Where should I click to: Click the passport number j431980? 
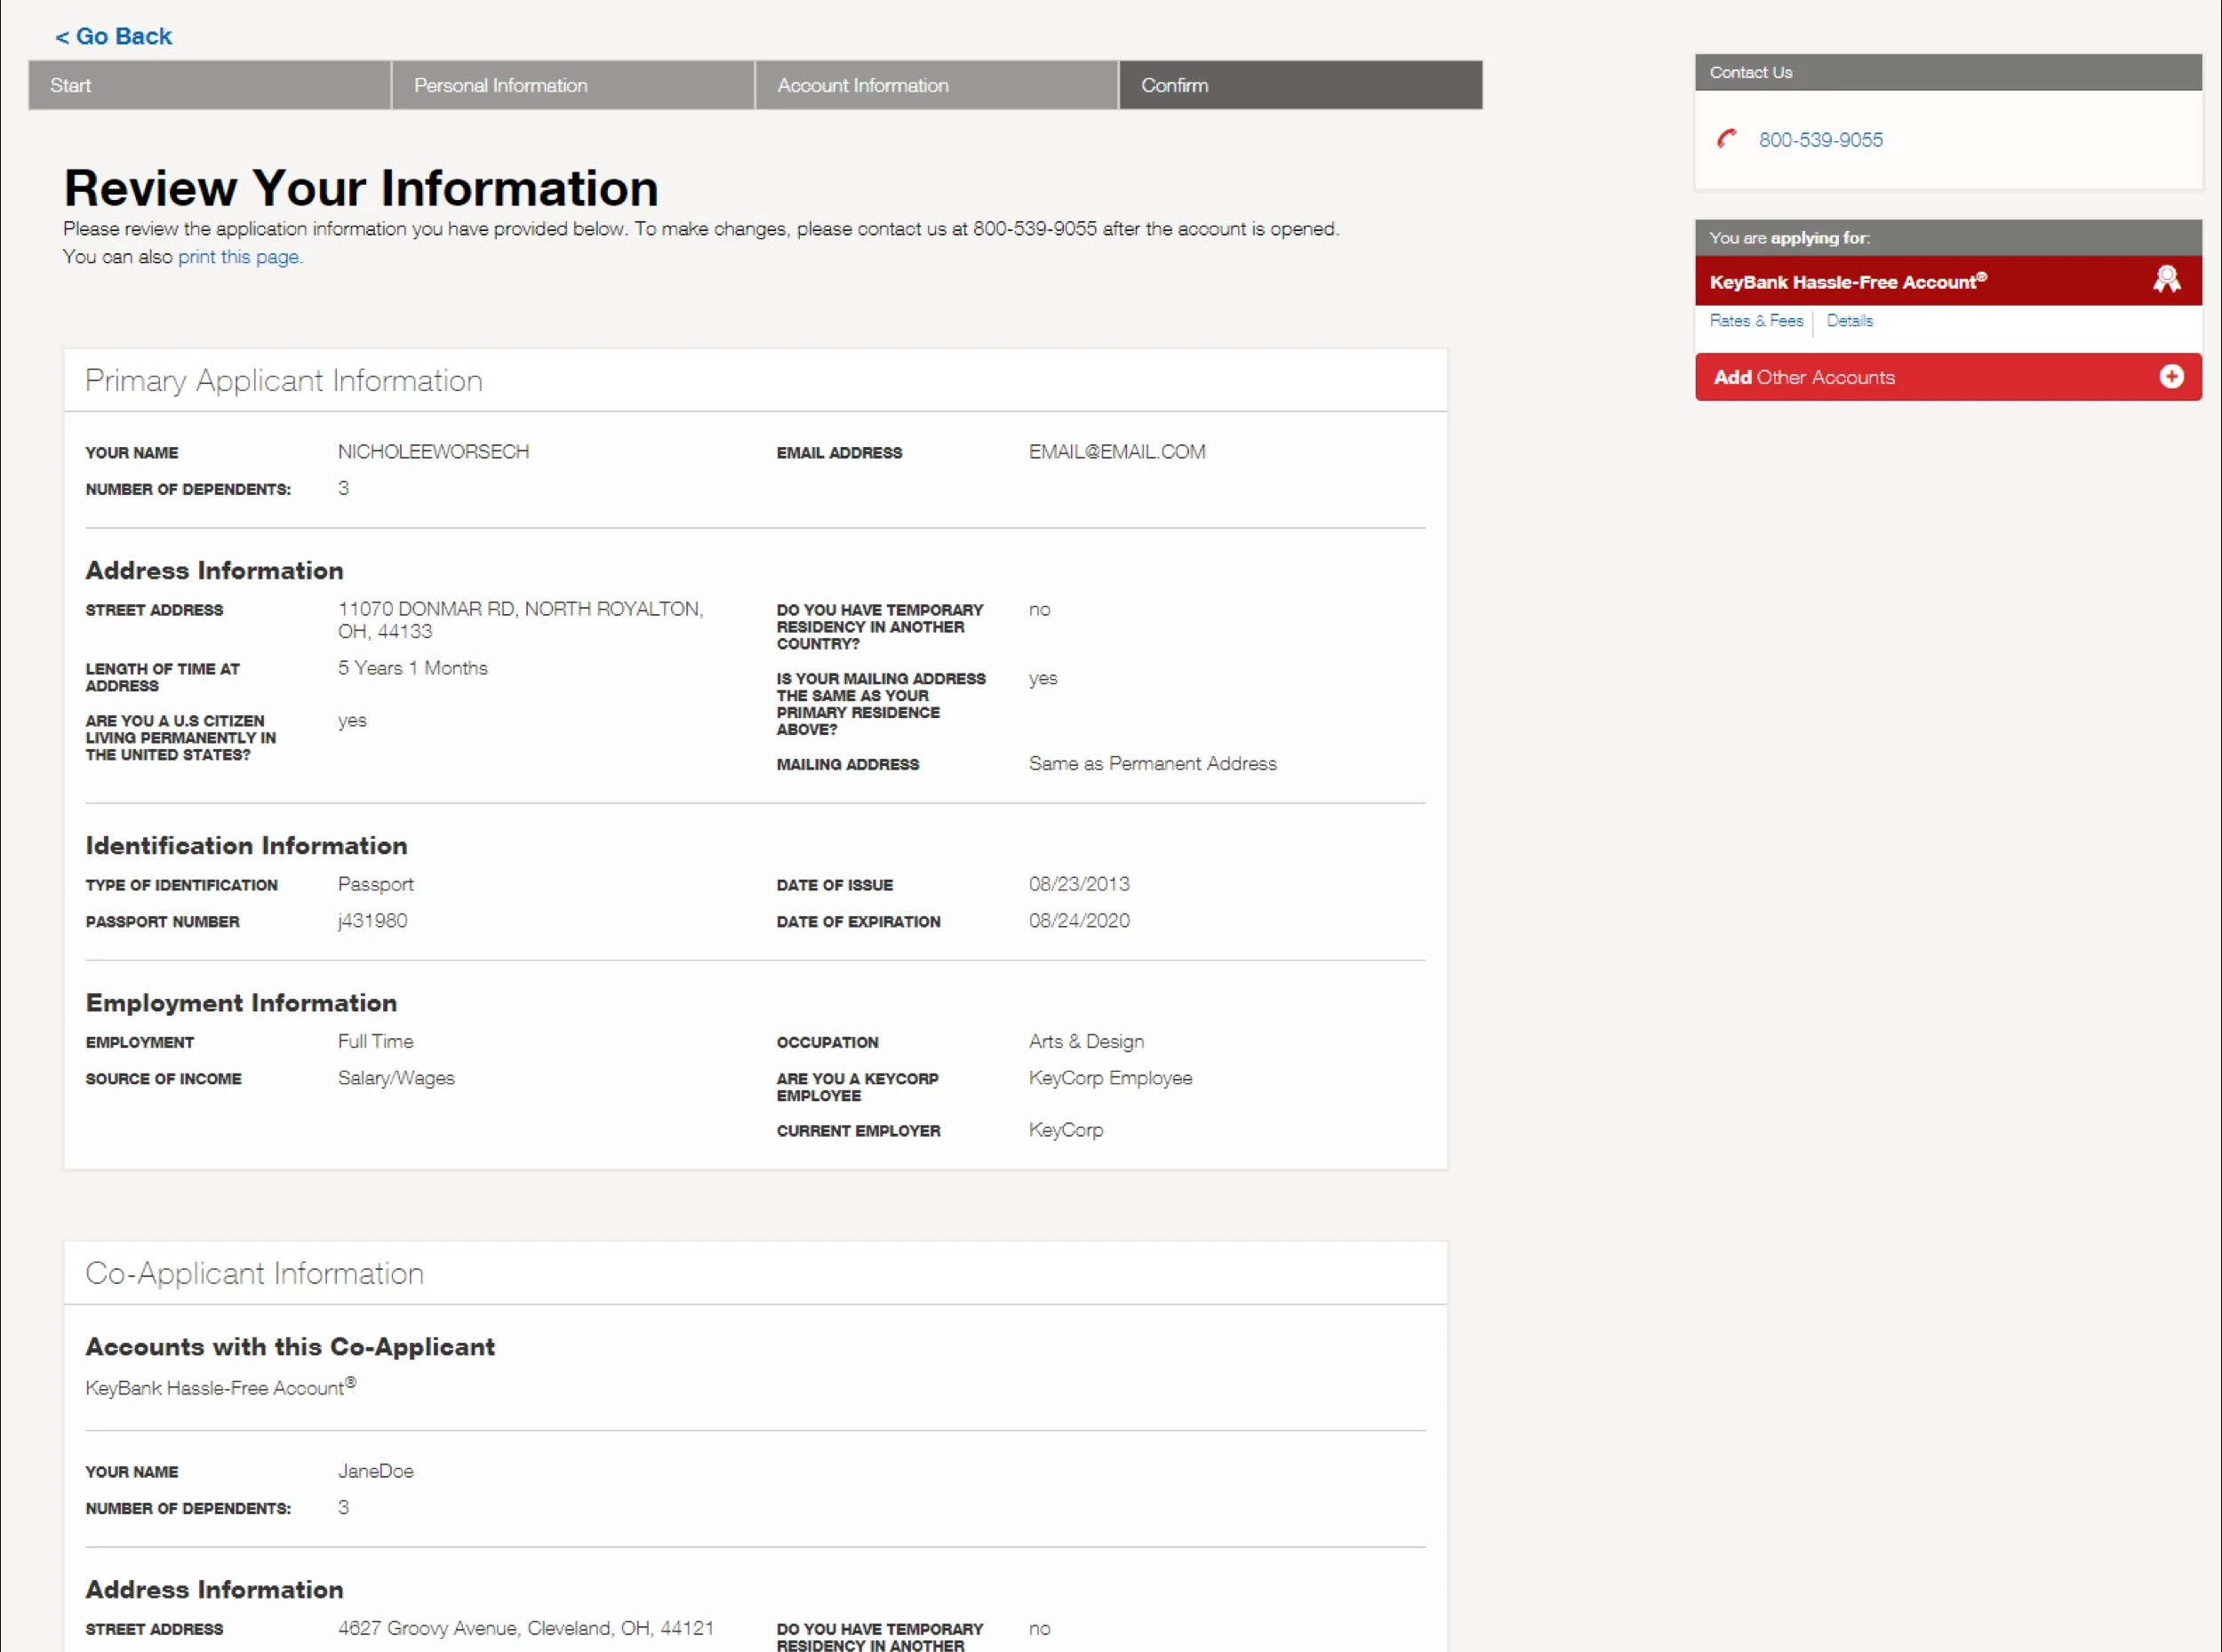point(372,921)
